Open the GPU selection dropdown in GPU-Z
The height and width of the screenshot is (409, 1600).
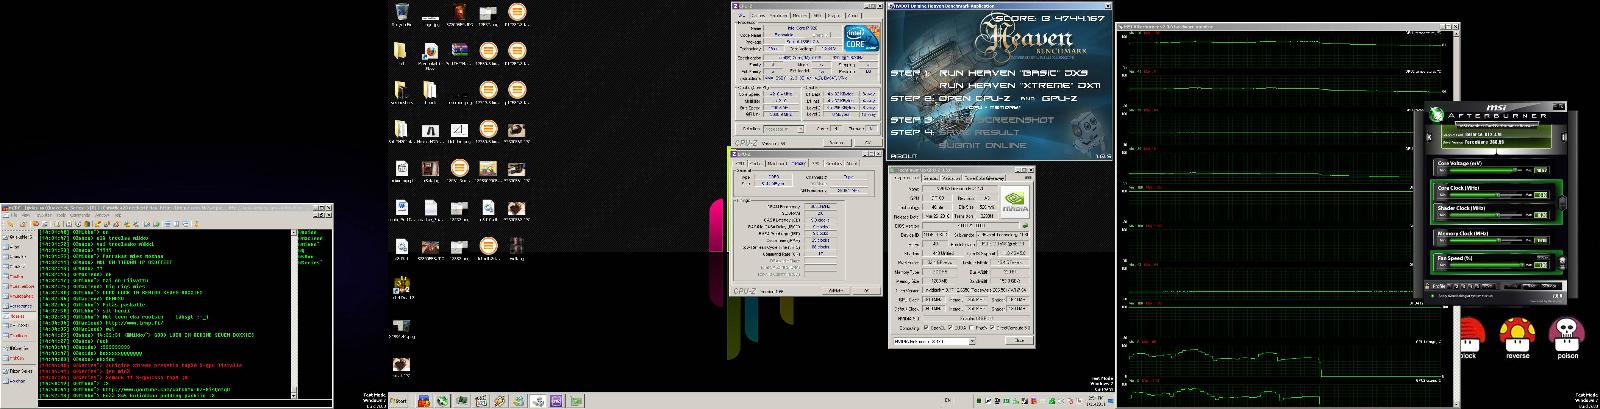(934, 339)
